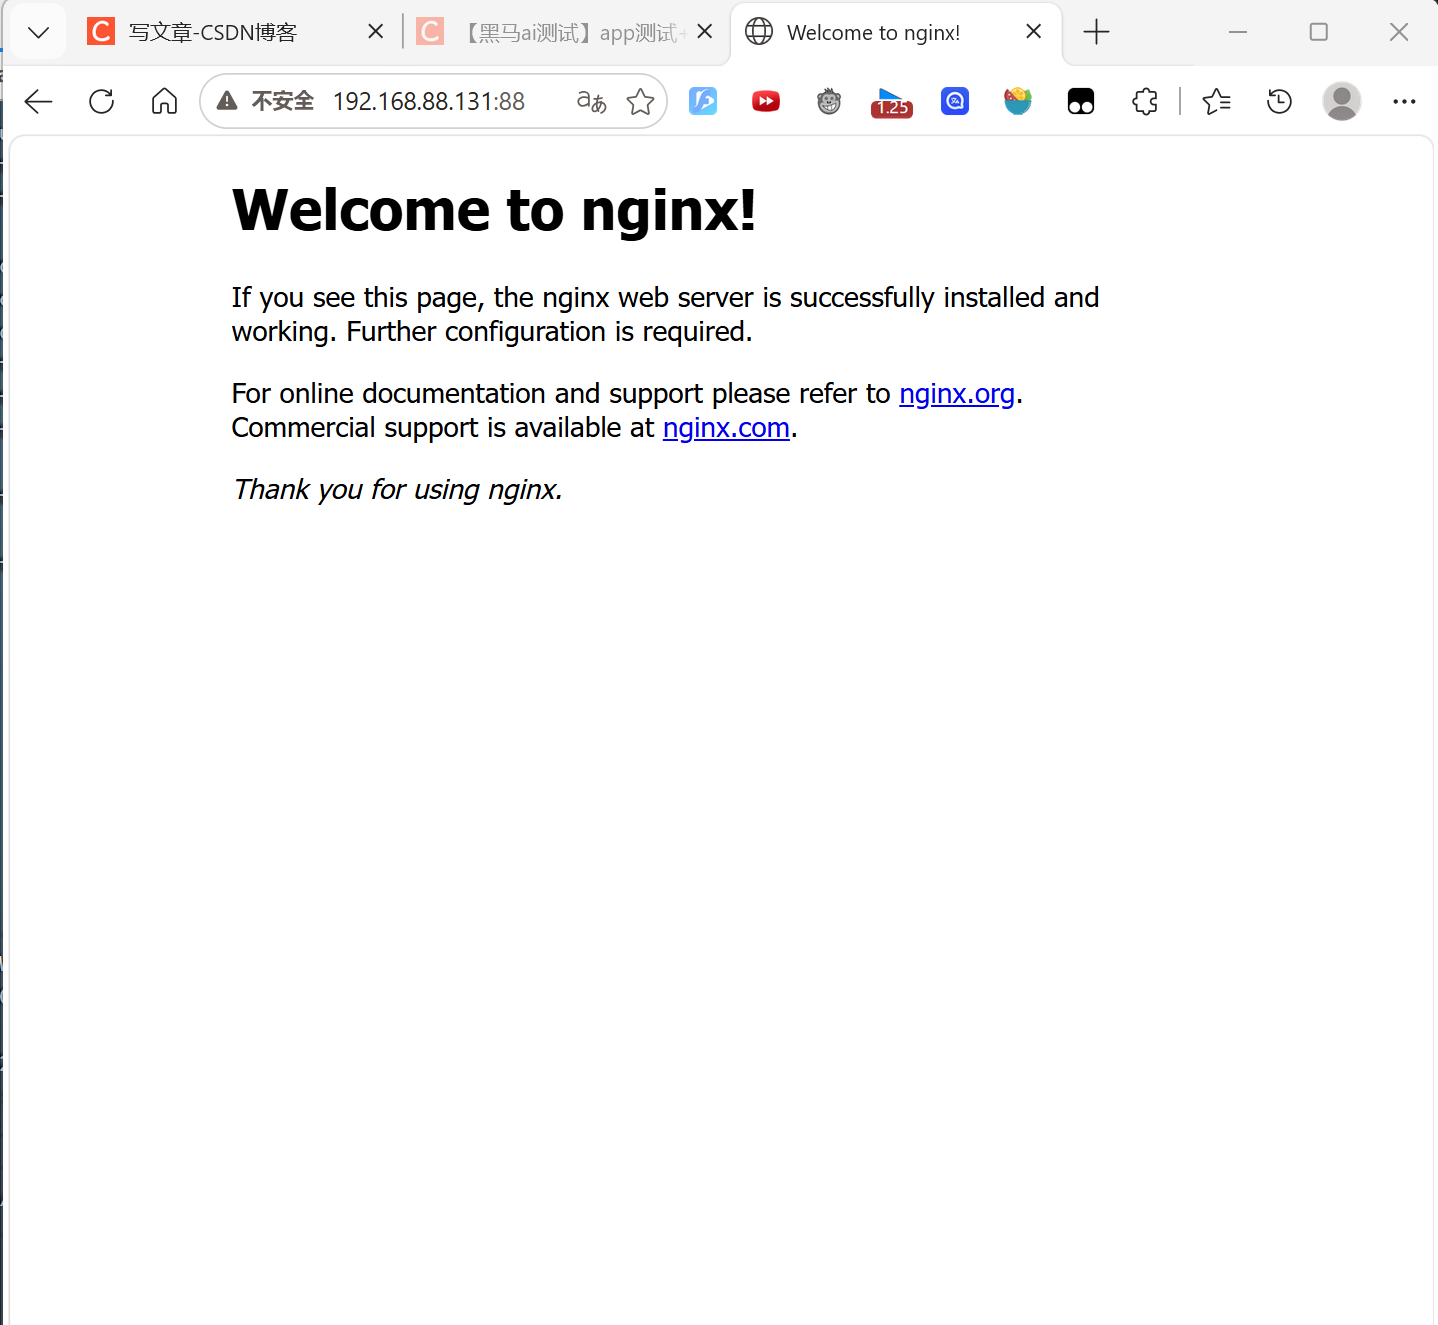This screenshot has height=1325, width=1438.
Task: Click the address bar URL 192.168.88.131:88
Action: [x=429, y=101]
